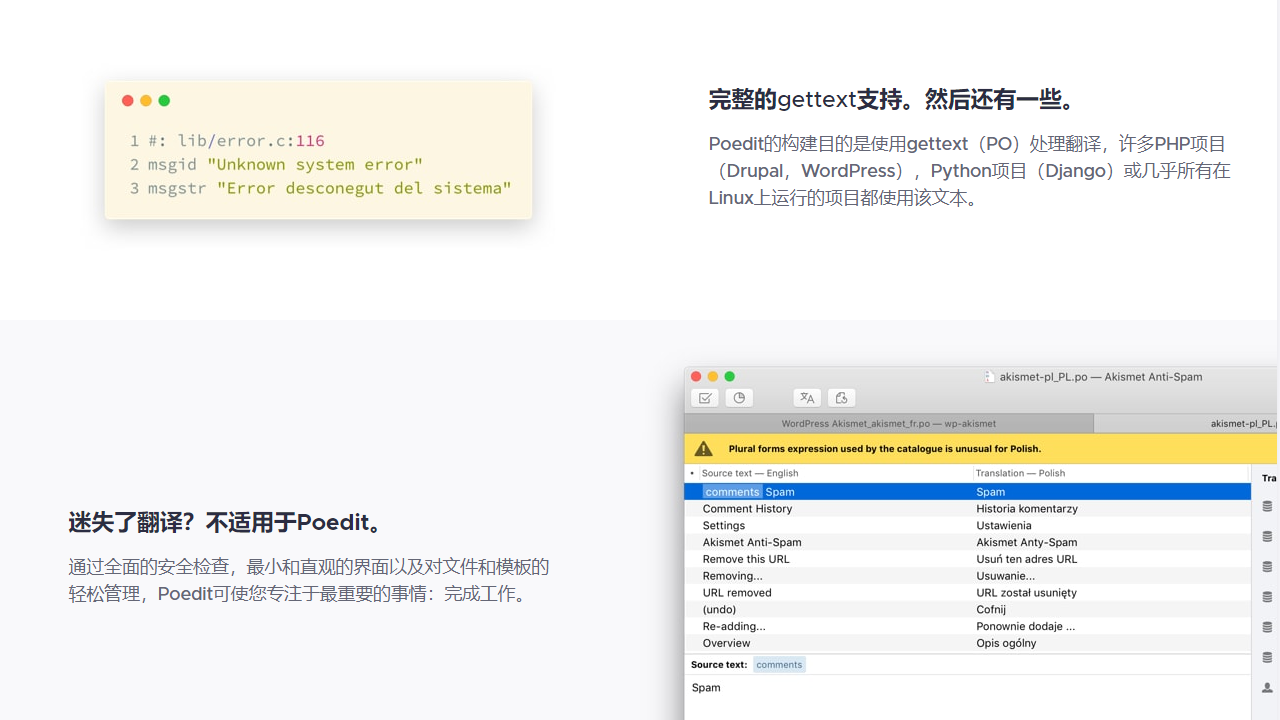Click the Pre-translate language icon in toolbar
This screenshot has height=720, width=1280.
(807, 397)
